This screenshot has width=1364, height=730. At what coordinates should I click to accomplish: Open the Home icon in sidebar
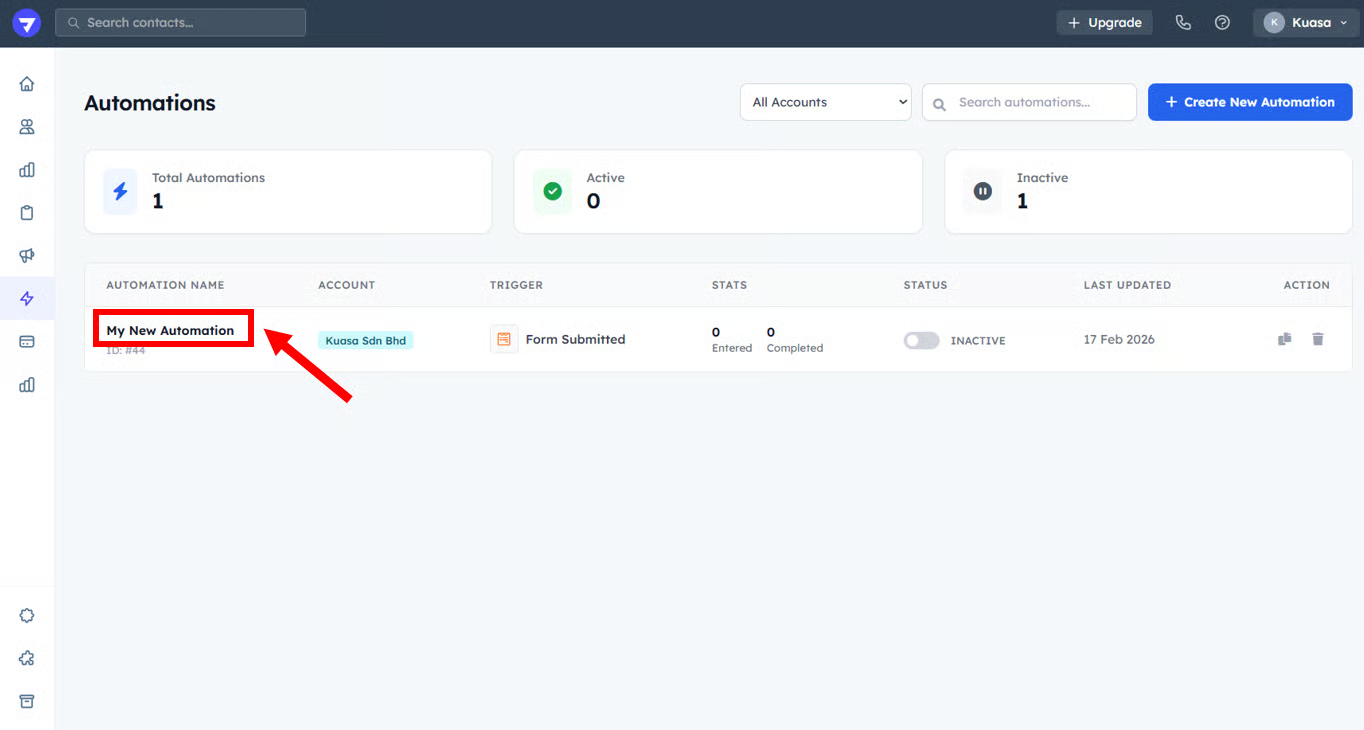pyautogui.click(x=27, y=84)
